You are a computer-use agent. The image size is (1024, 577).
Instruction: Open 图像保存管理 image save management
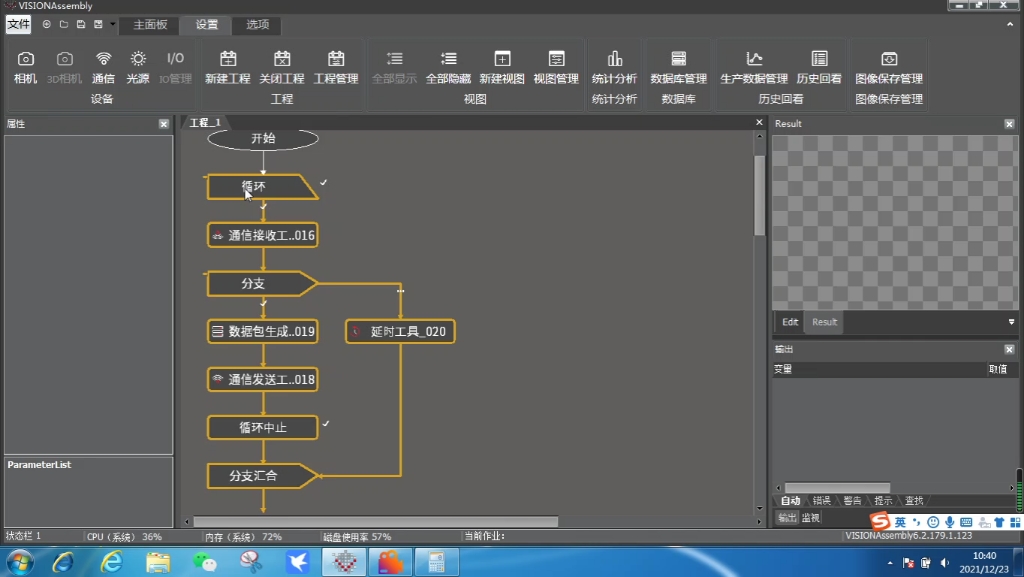(x=889, y=67)
